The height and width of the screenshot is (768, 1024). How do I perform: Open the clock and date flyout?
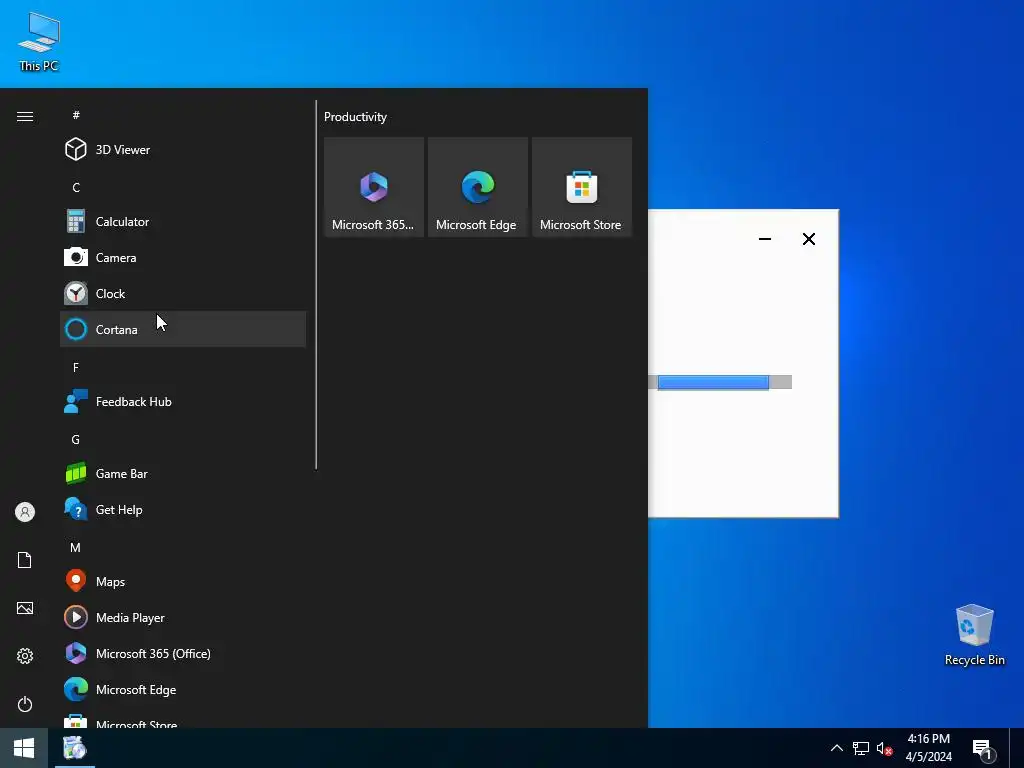(928, 748)
